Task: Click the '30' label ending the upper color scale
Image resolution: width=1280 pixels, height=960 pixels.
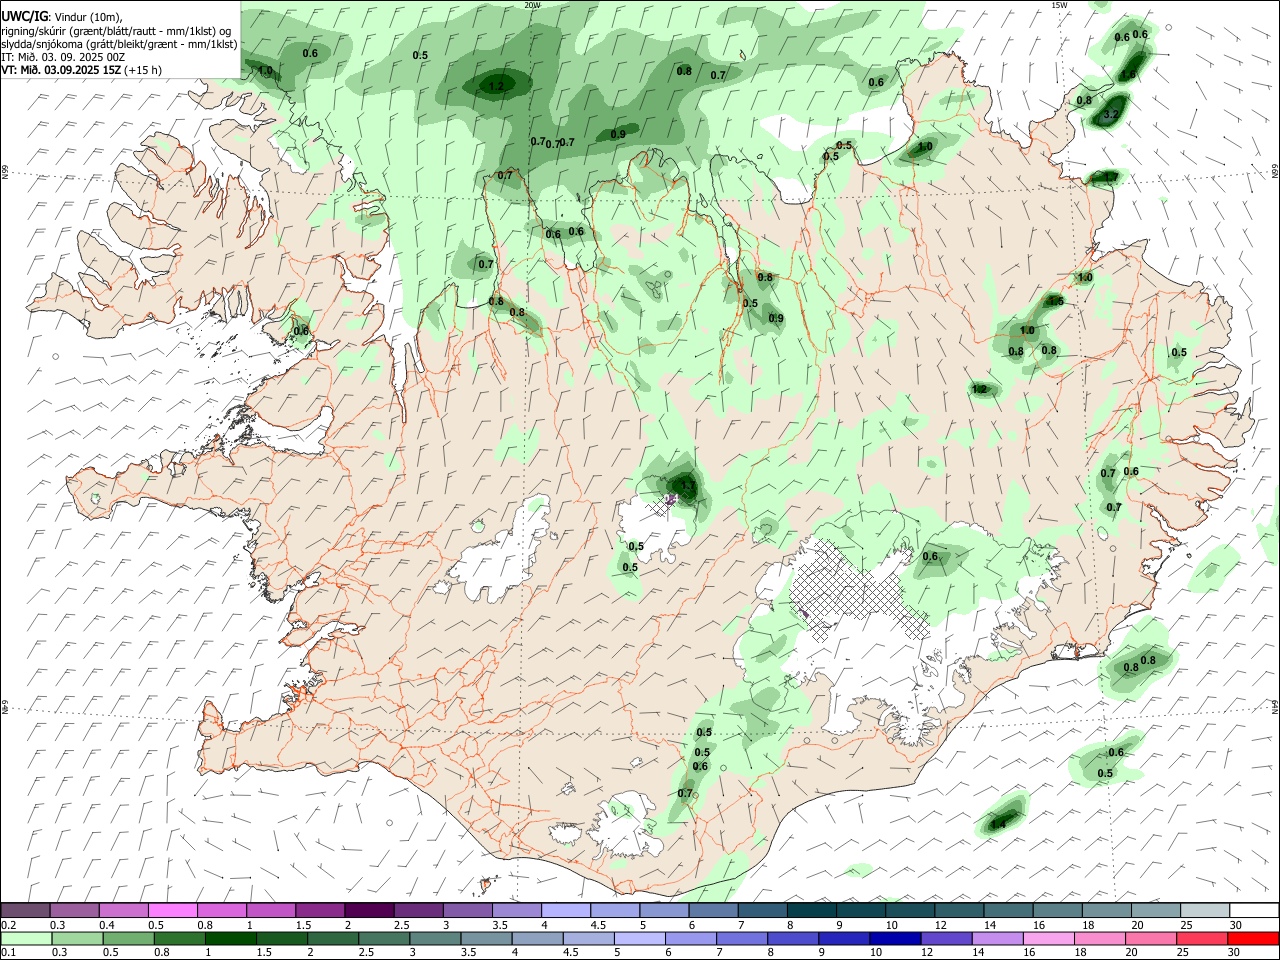Action: [x=1235, y=925]
